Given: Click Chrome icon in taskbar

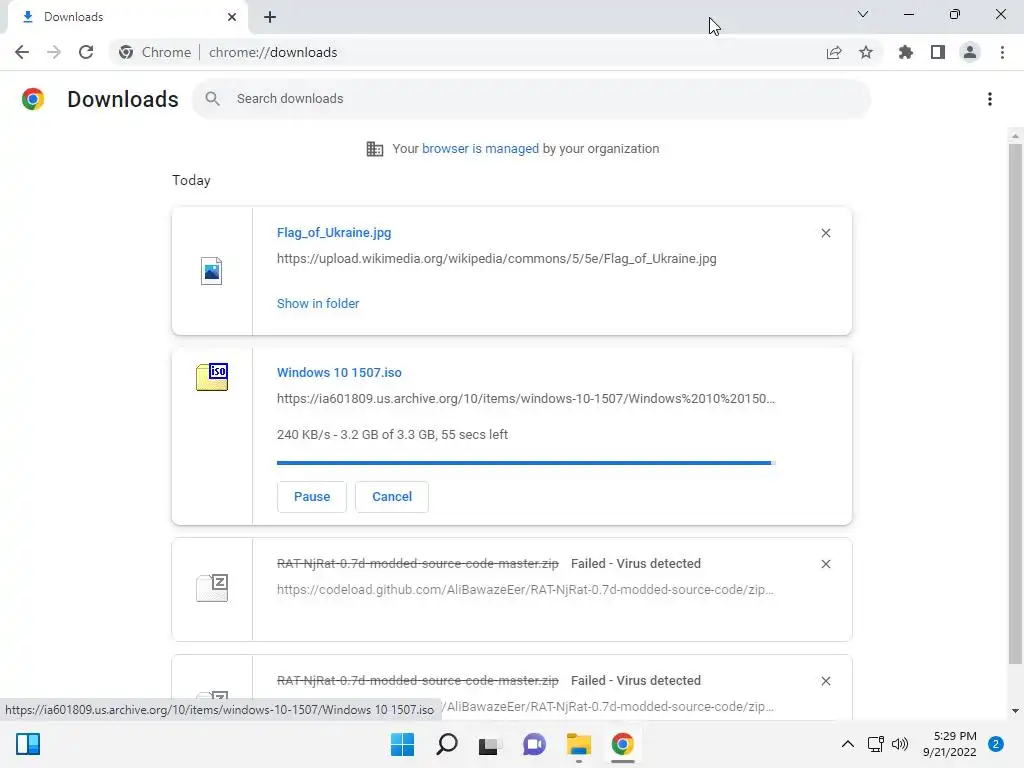Looking at the screenshot, I should point(622,744).
